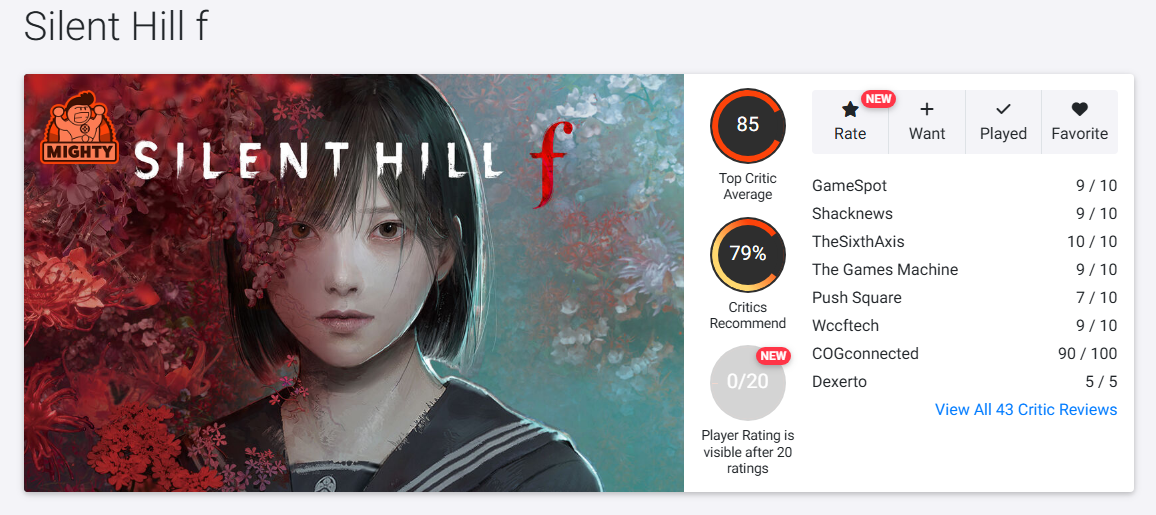Open the Shacknews review
Image resolution: width=1156 pixels, height=515 pixels.
[x=964, y=214]
